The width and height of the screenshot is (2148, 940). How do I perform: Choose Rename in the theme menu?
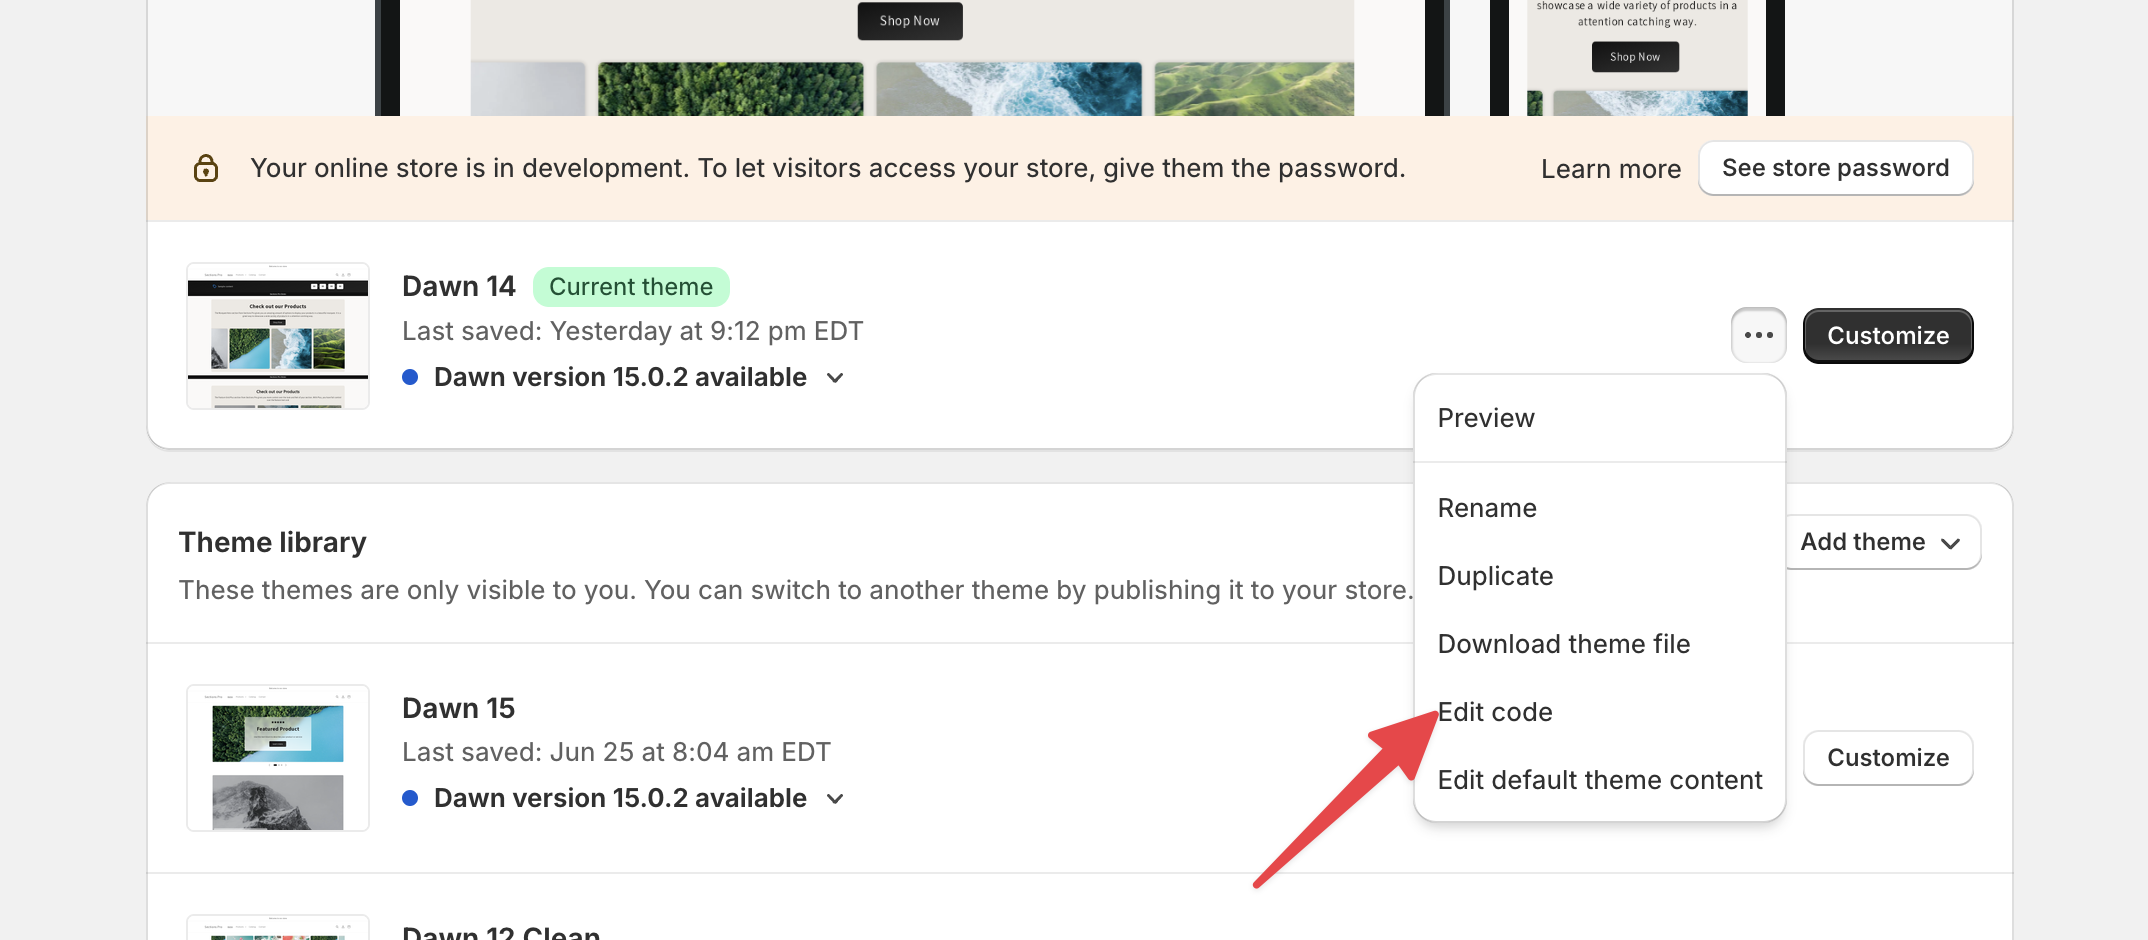(x=1487, y=508)
